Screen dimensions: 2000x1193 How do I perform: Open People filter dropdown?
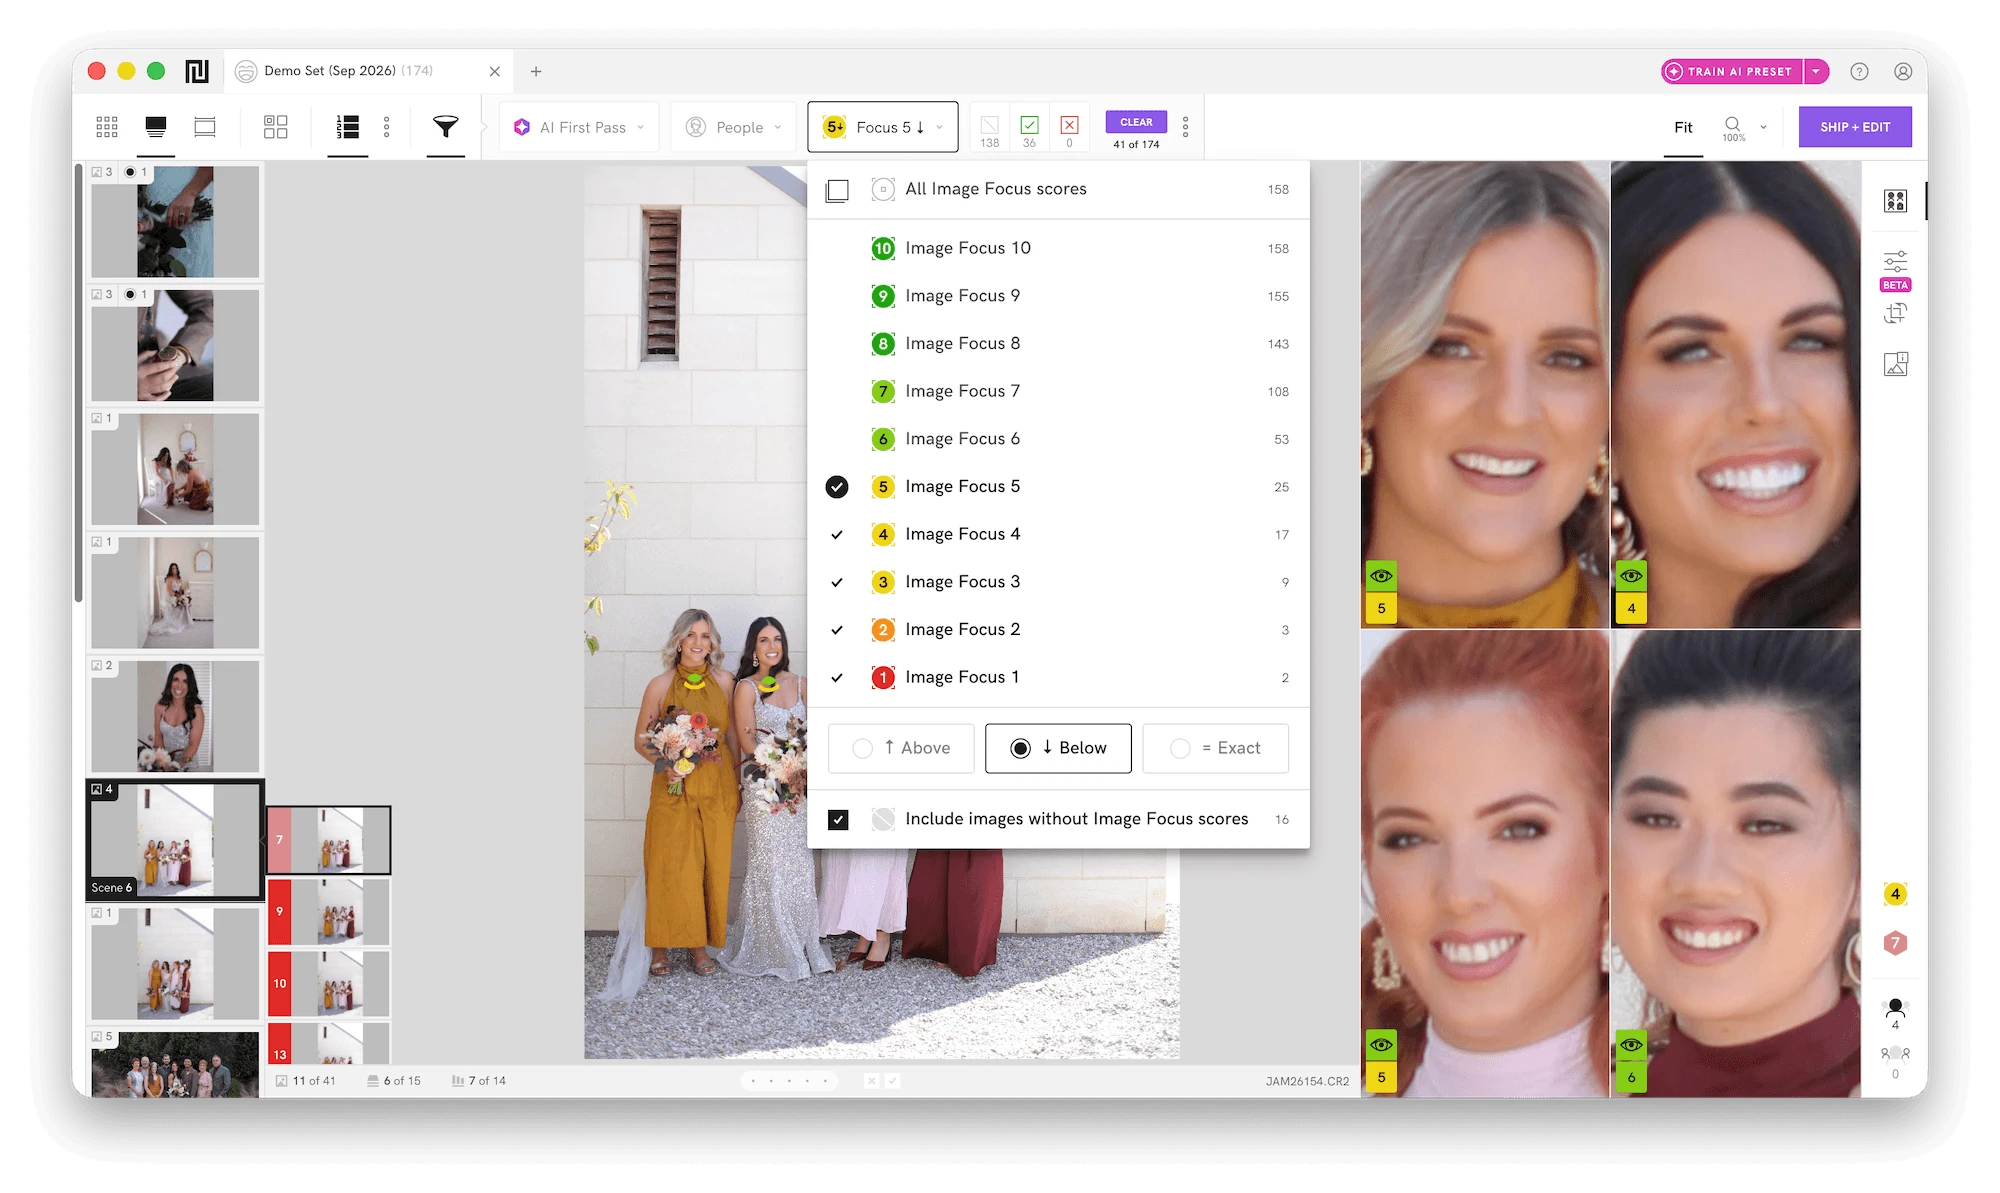[x=733, y=127]
